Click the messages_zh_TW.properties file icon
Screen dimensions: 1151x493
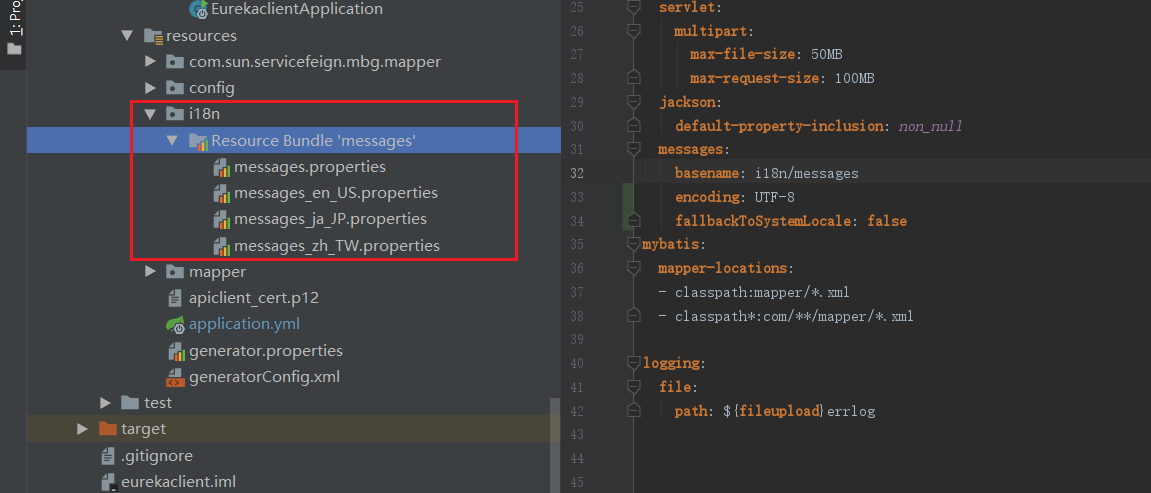coord(222,246)
